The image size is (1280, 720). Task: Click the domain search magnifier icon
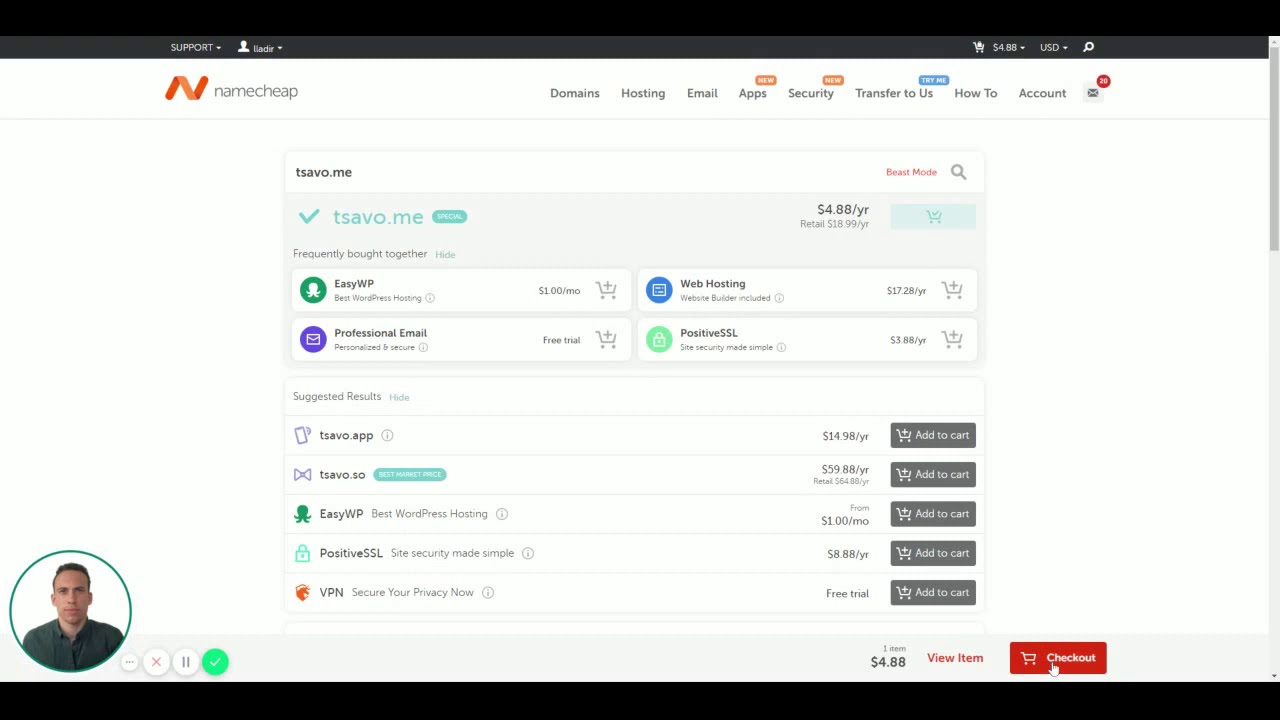[958, 172]
